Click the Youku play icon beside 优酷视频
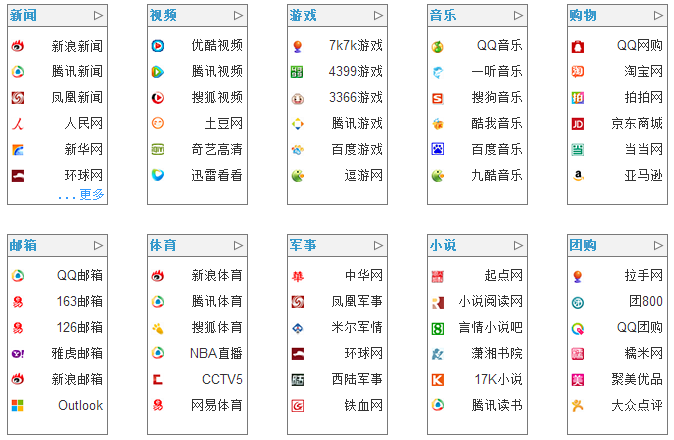This screenshot has height=440, width=674. coord(158,46)
